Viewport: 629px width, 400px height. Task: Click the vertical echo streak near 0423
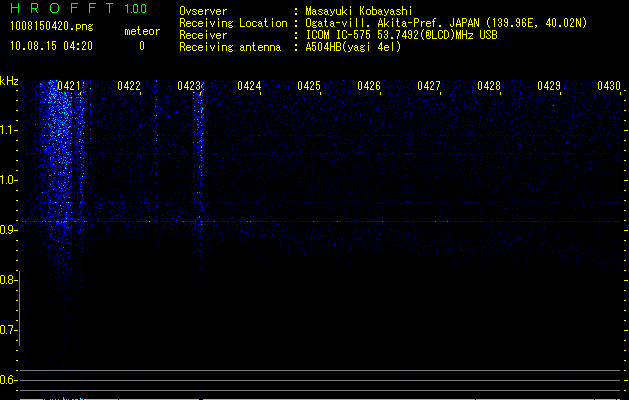click(x=199, y=160)
